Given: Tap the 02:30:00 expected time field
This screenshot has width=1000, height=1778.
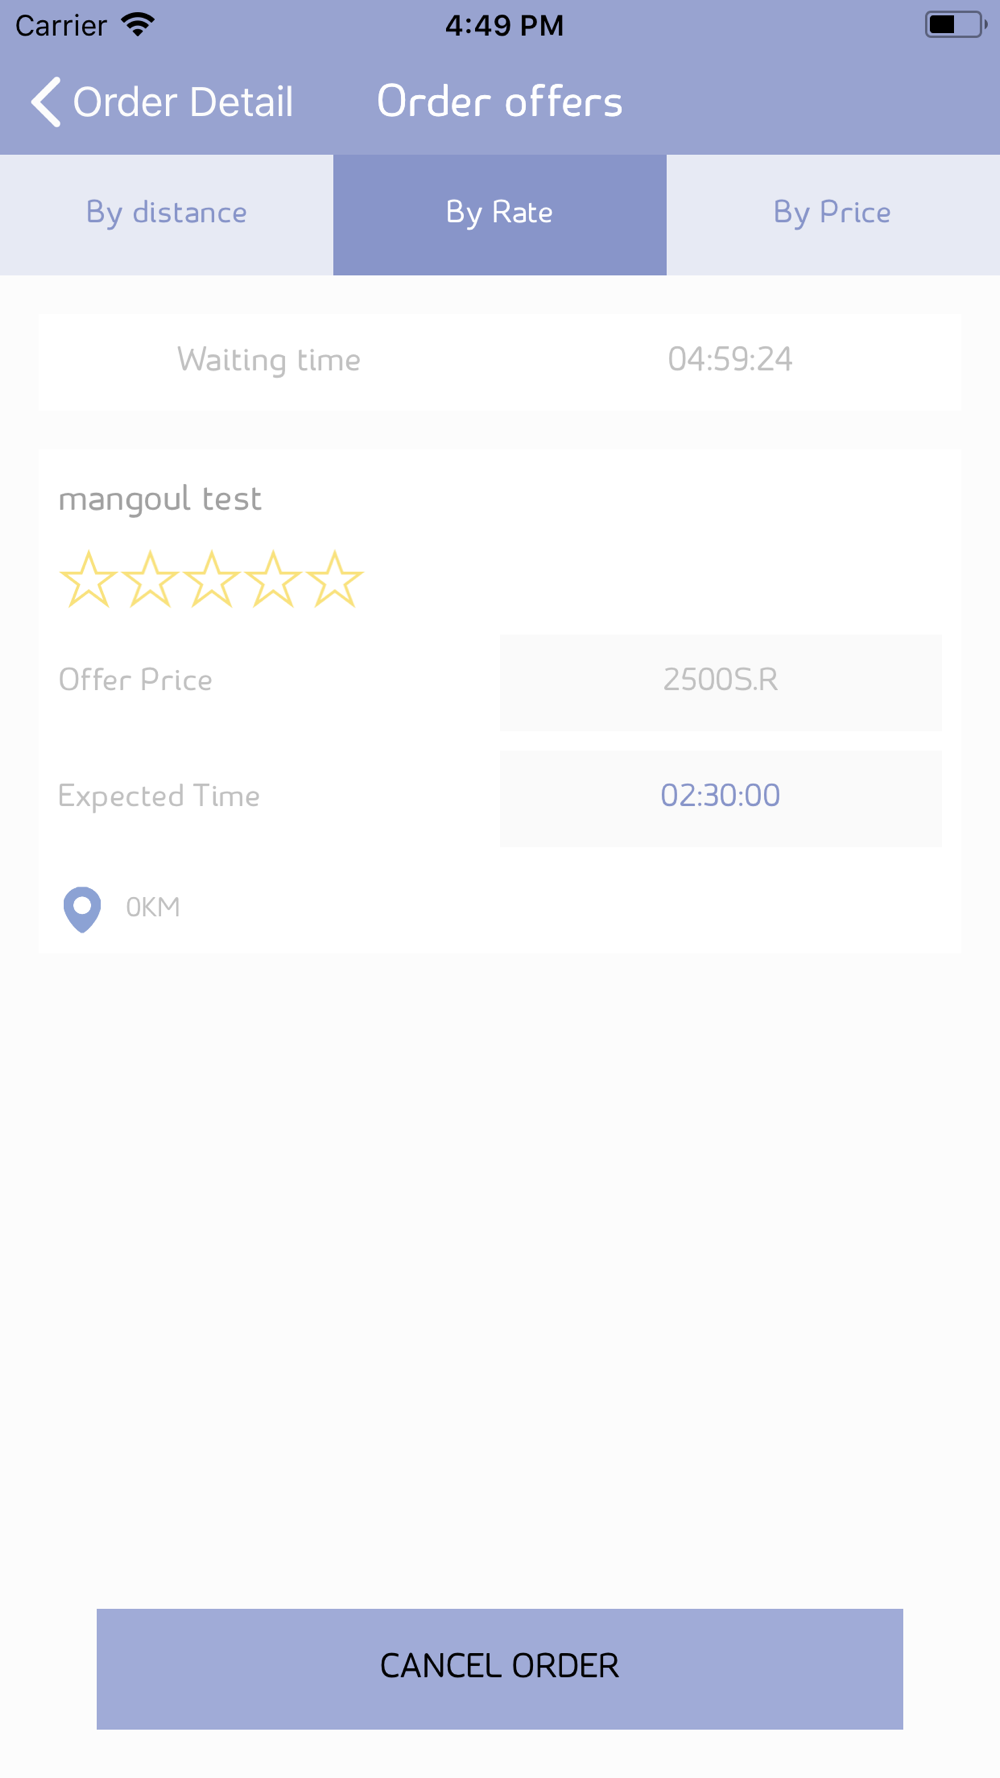Looking at the screenshot, I should 720,797.
